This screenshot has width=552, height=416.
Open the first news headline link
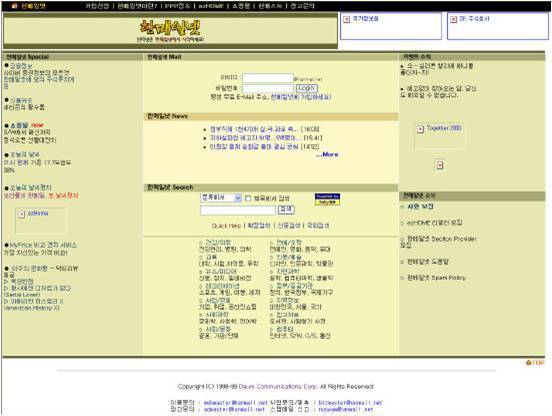(x=254, y=129)
